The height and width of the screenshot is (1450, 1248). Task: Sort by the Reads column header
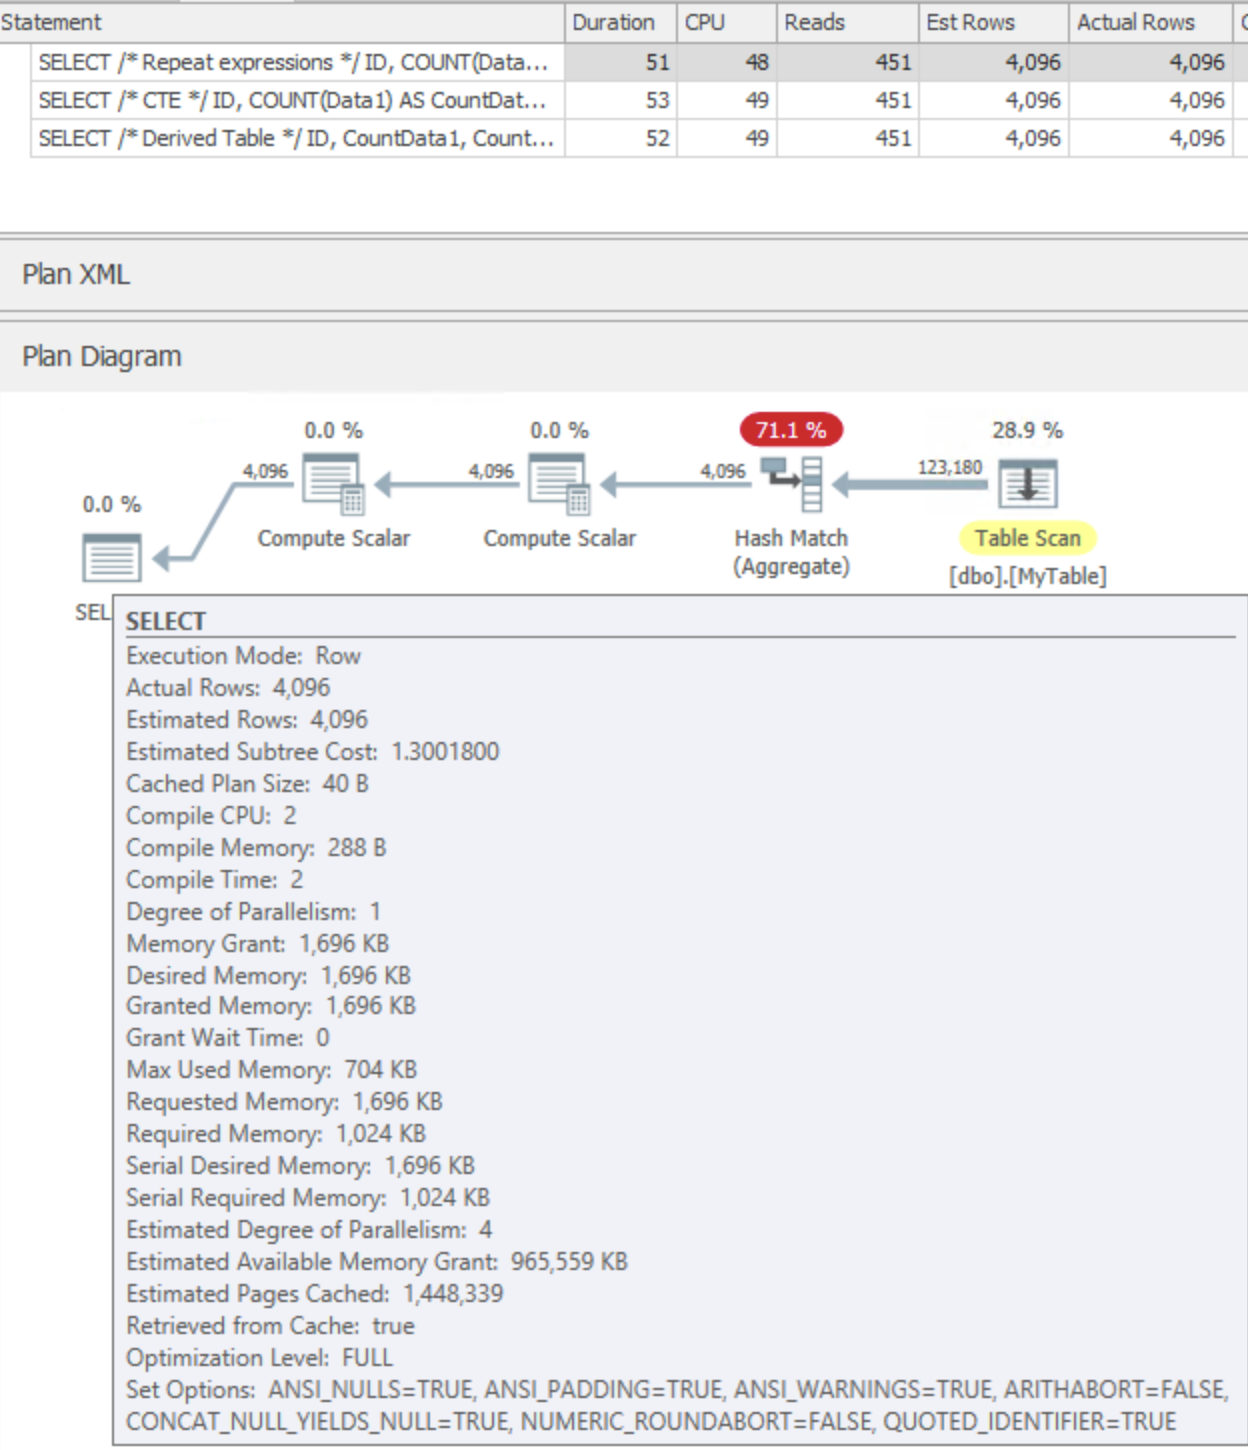(x=848, y=22)
